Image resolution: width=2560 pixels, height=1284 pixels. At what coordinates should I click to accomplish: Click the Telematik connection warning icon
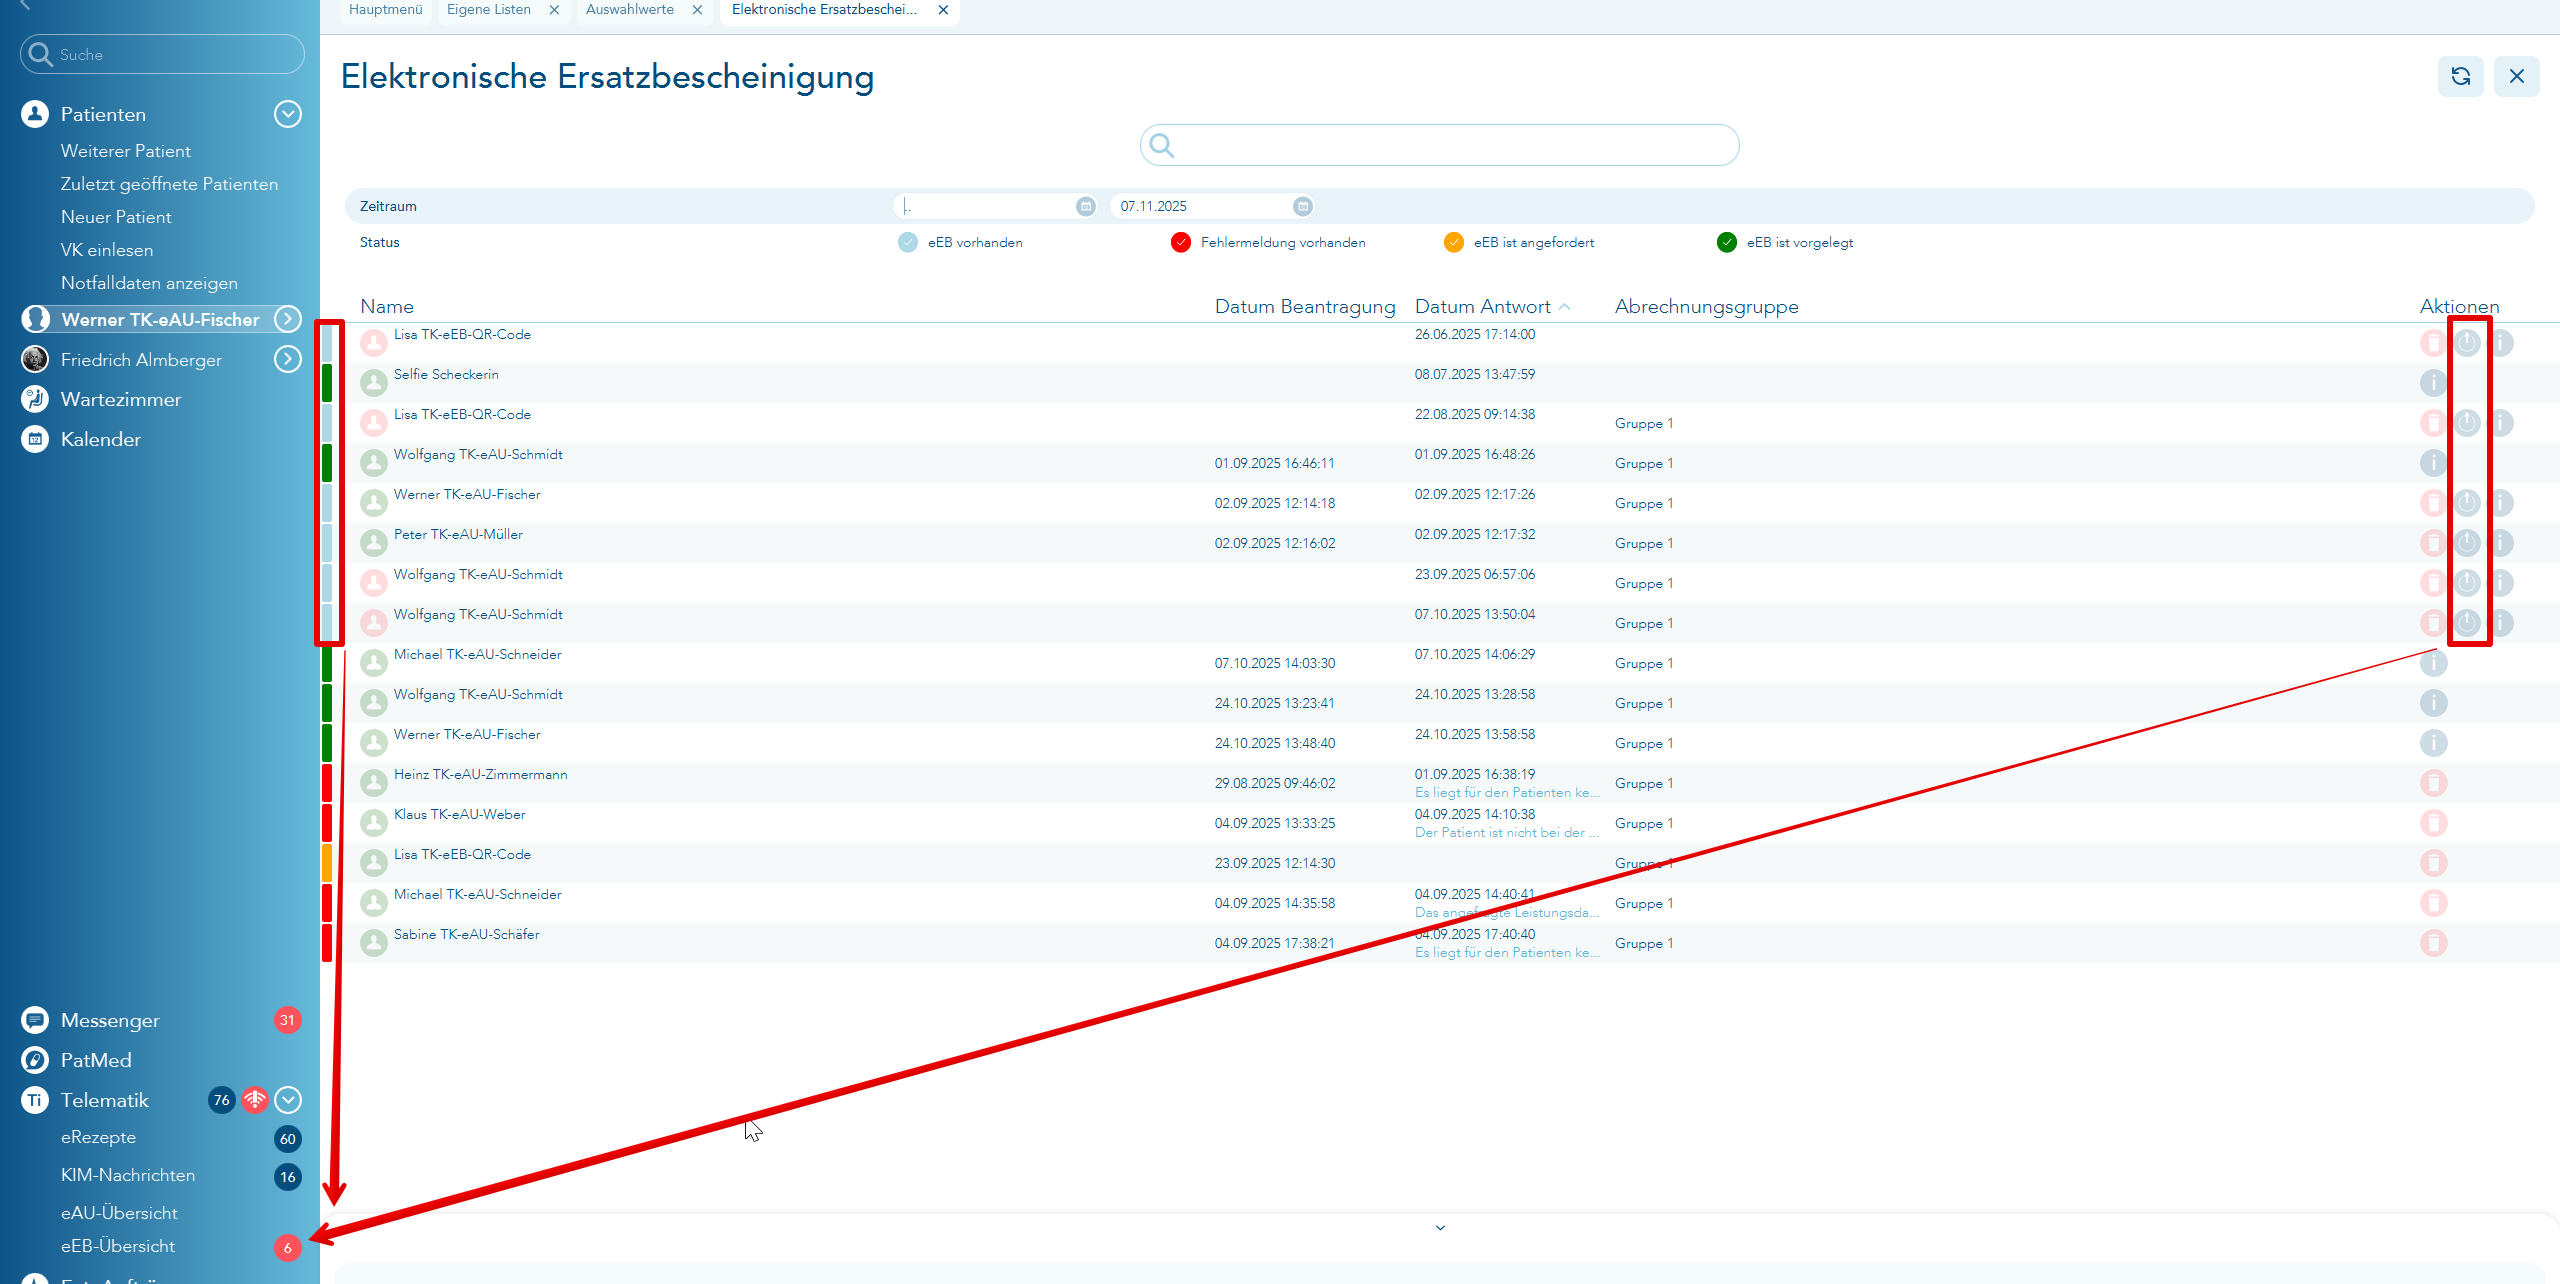pos(255,1100)
